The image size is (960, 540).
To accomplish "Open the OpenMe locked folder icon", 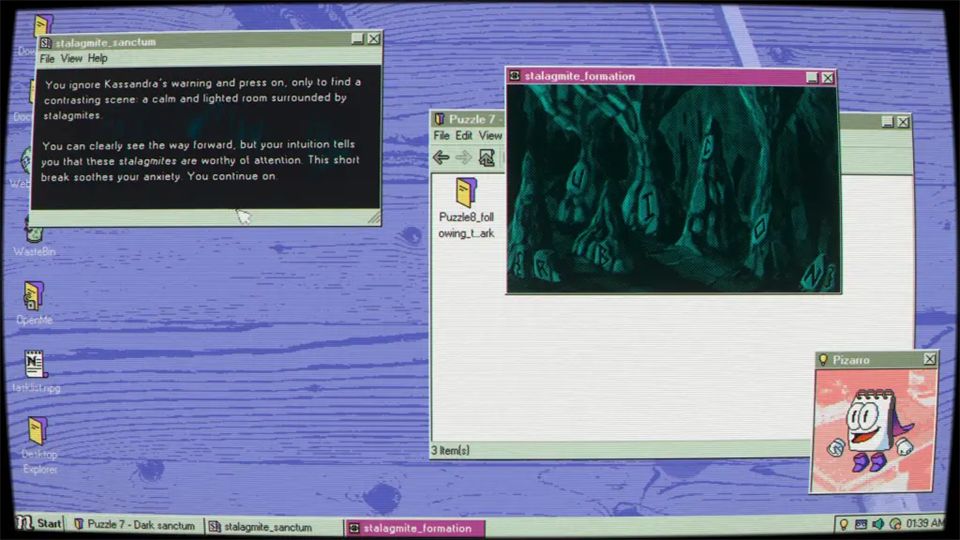I will point(34,296).
